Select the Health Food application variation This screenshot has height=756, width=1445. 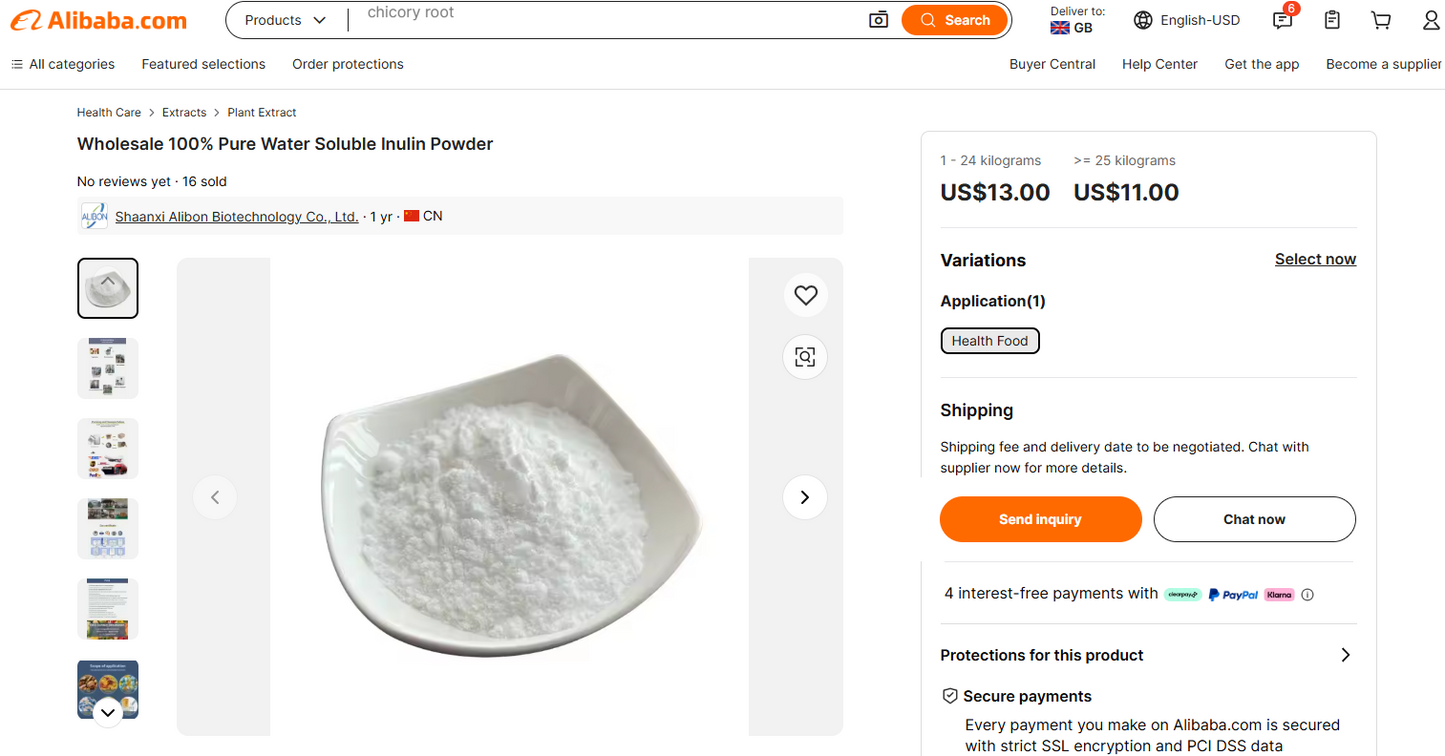990,341
